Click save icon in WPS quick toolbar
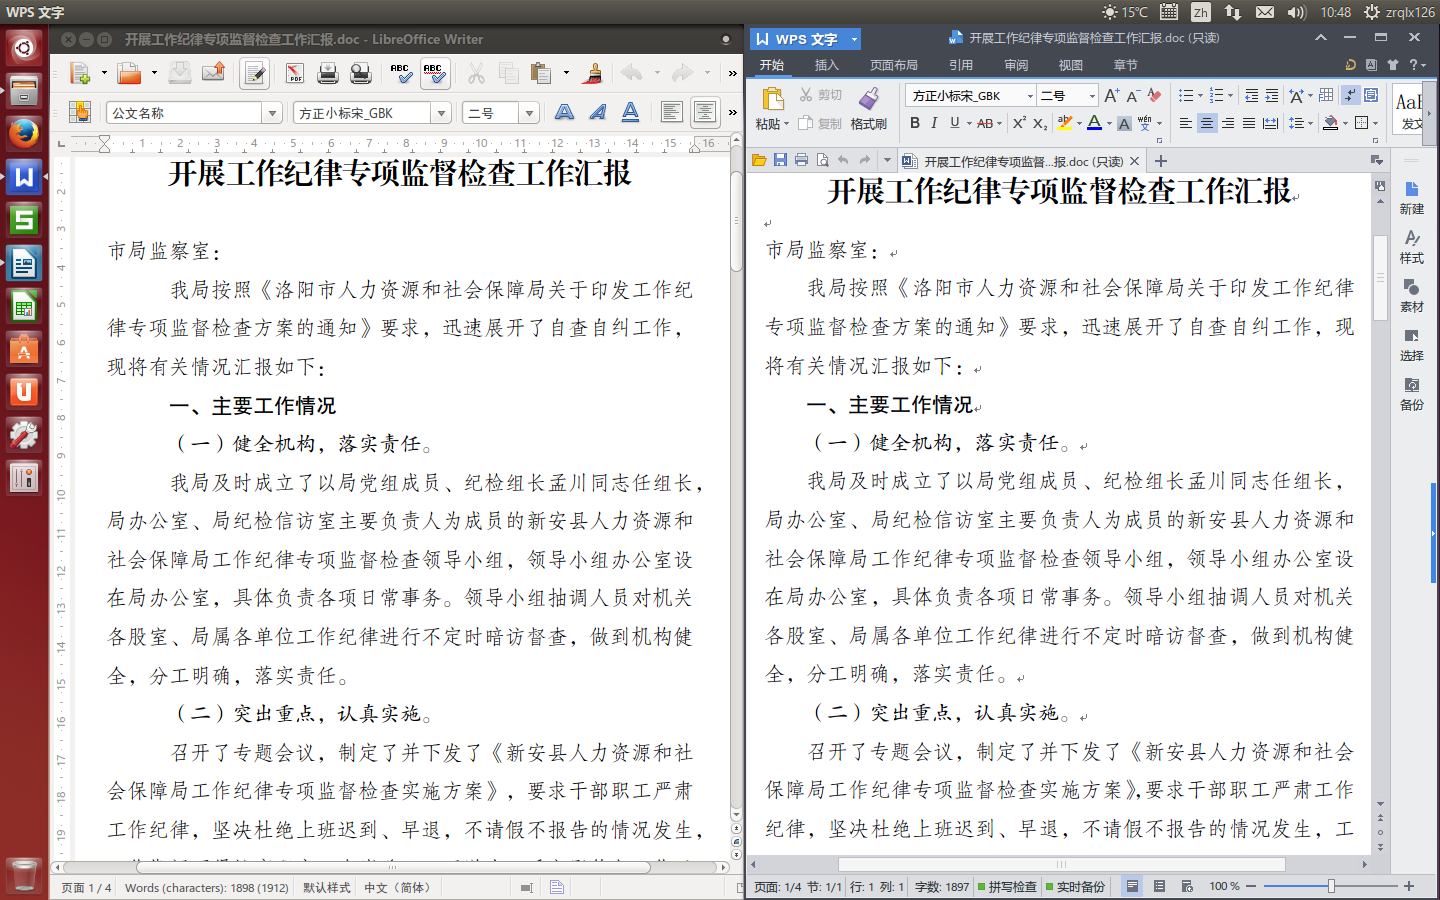 (780, 160)
